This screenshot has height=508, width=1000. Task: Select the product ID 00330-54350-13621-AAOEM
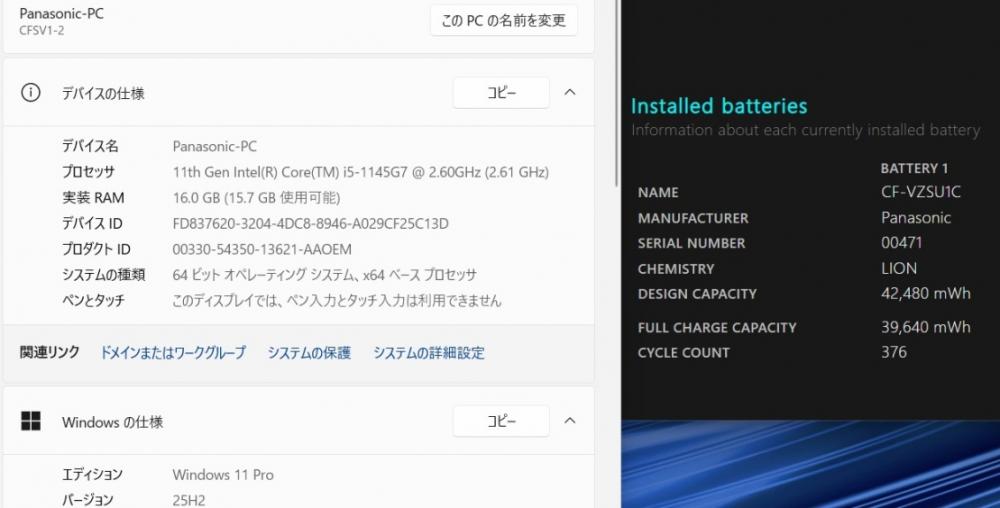point(262,249)
